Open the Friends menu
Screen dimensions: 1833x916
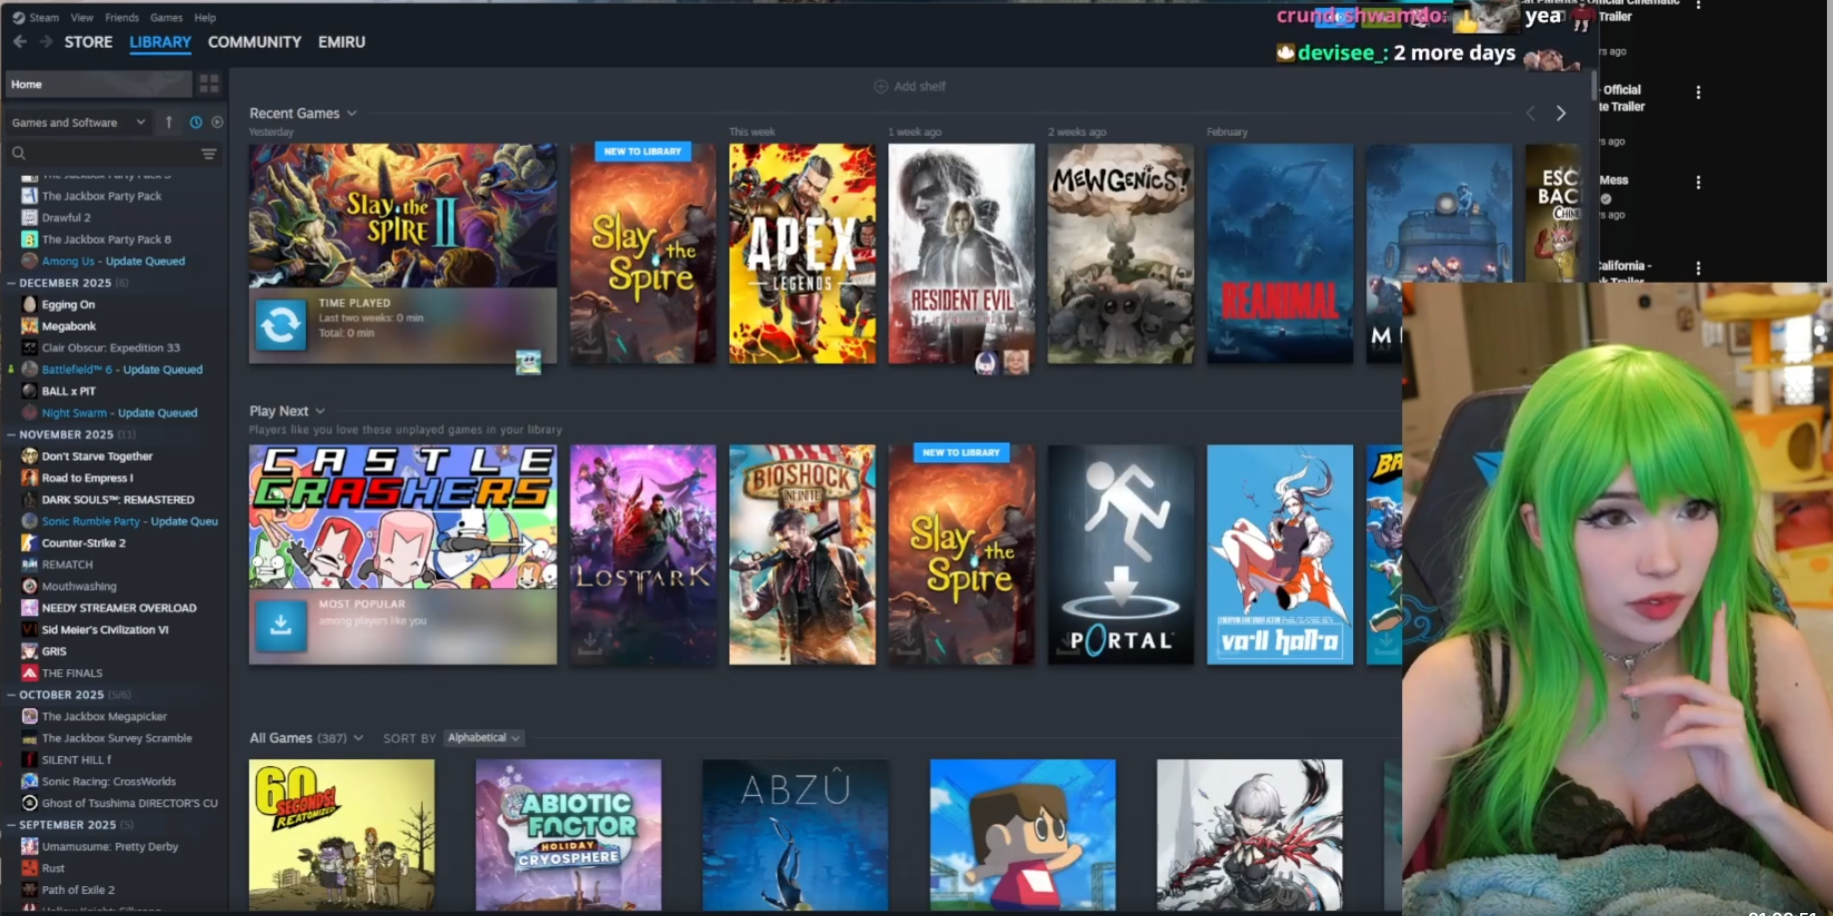tap(122, 17)
